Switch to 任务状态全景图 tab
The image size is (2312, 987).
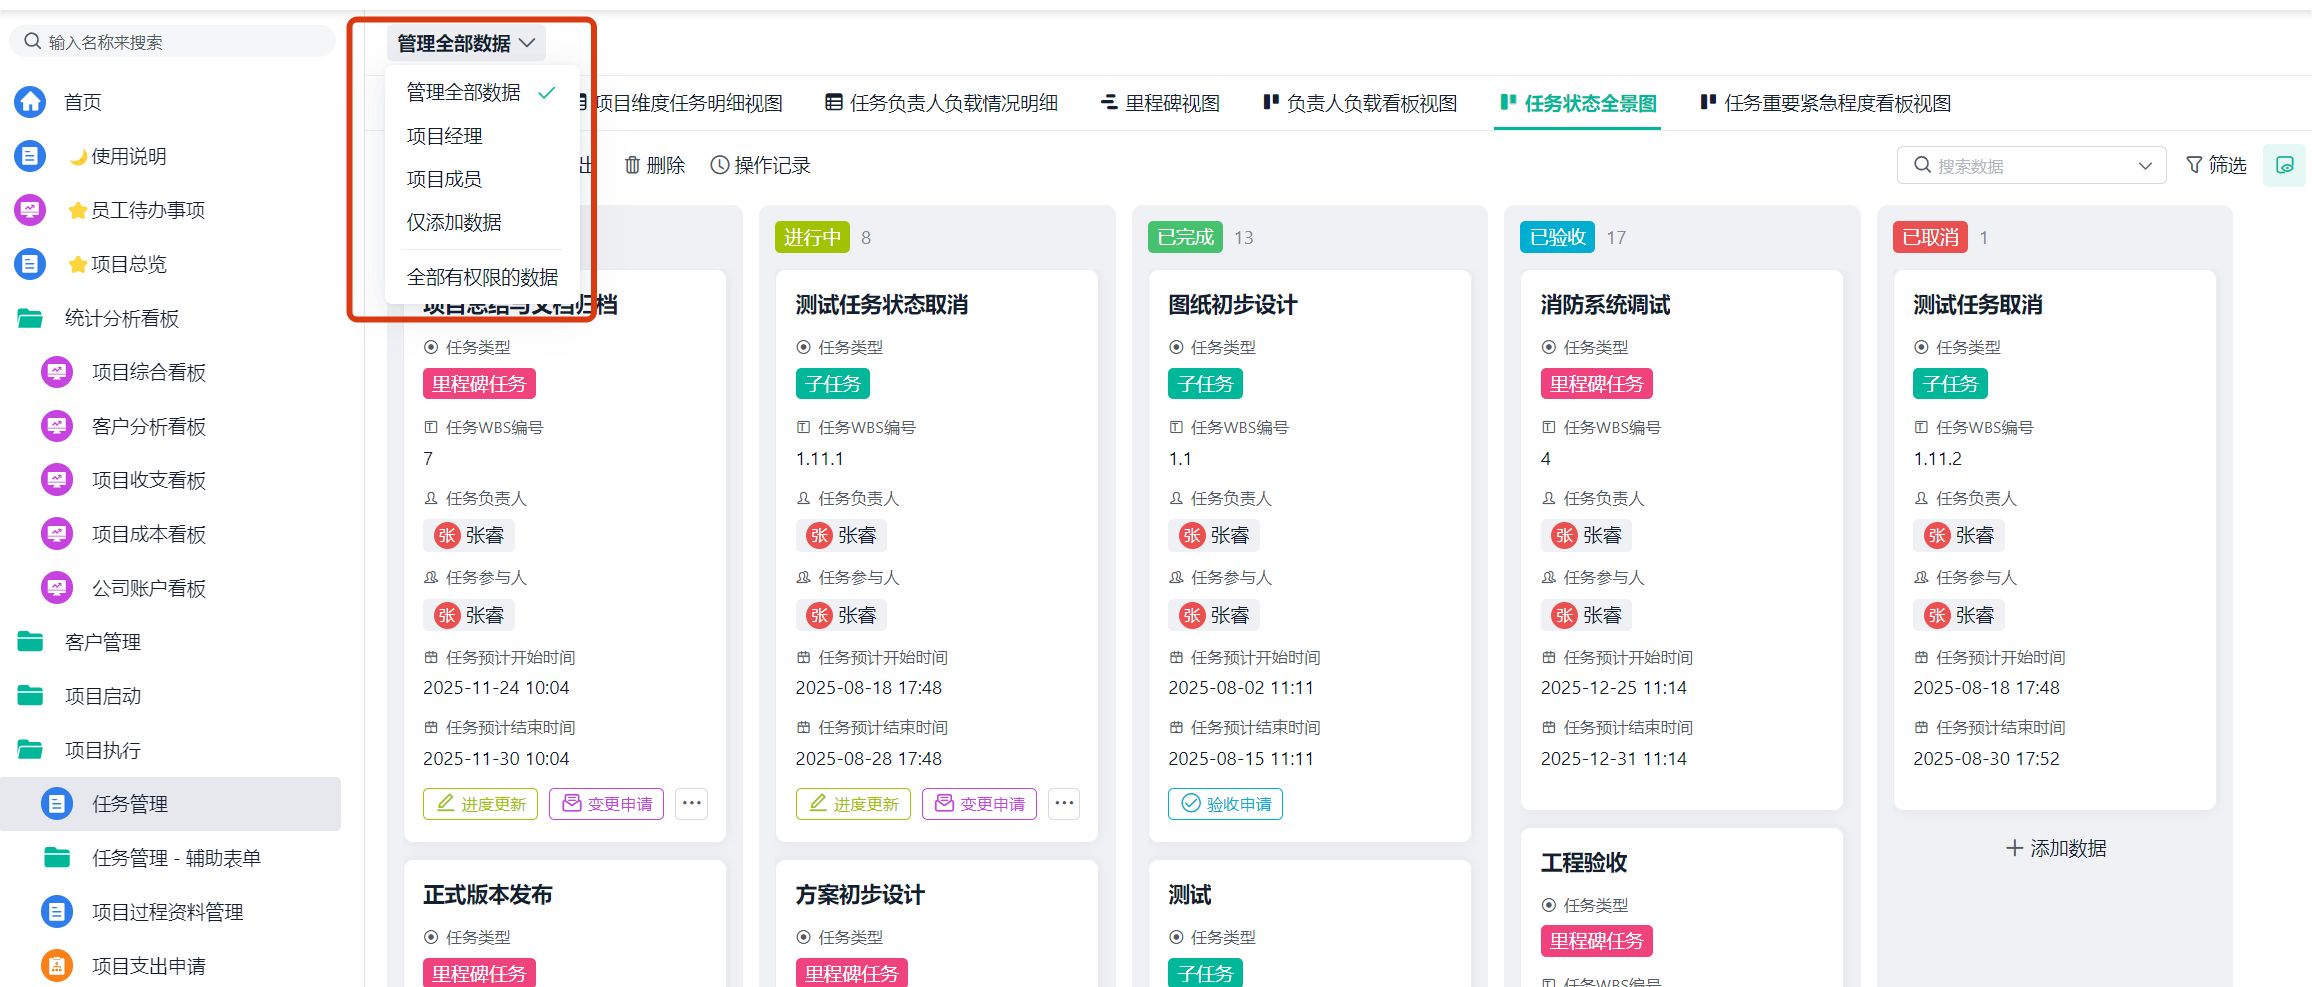[1579, 103]
